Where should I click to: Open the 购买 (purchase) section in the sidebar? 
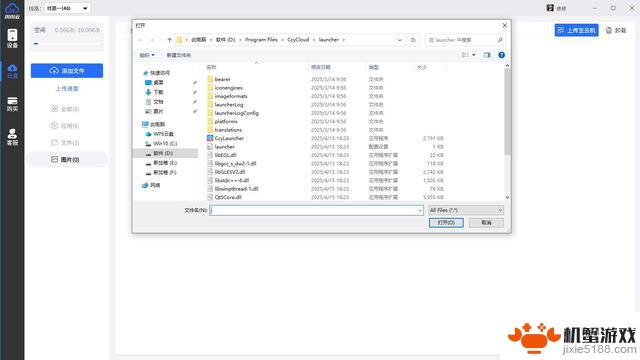[x=12, y=104]
